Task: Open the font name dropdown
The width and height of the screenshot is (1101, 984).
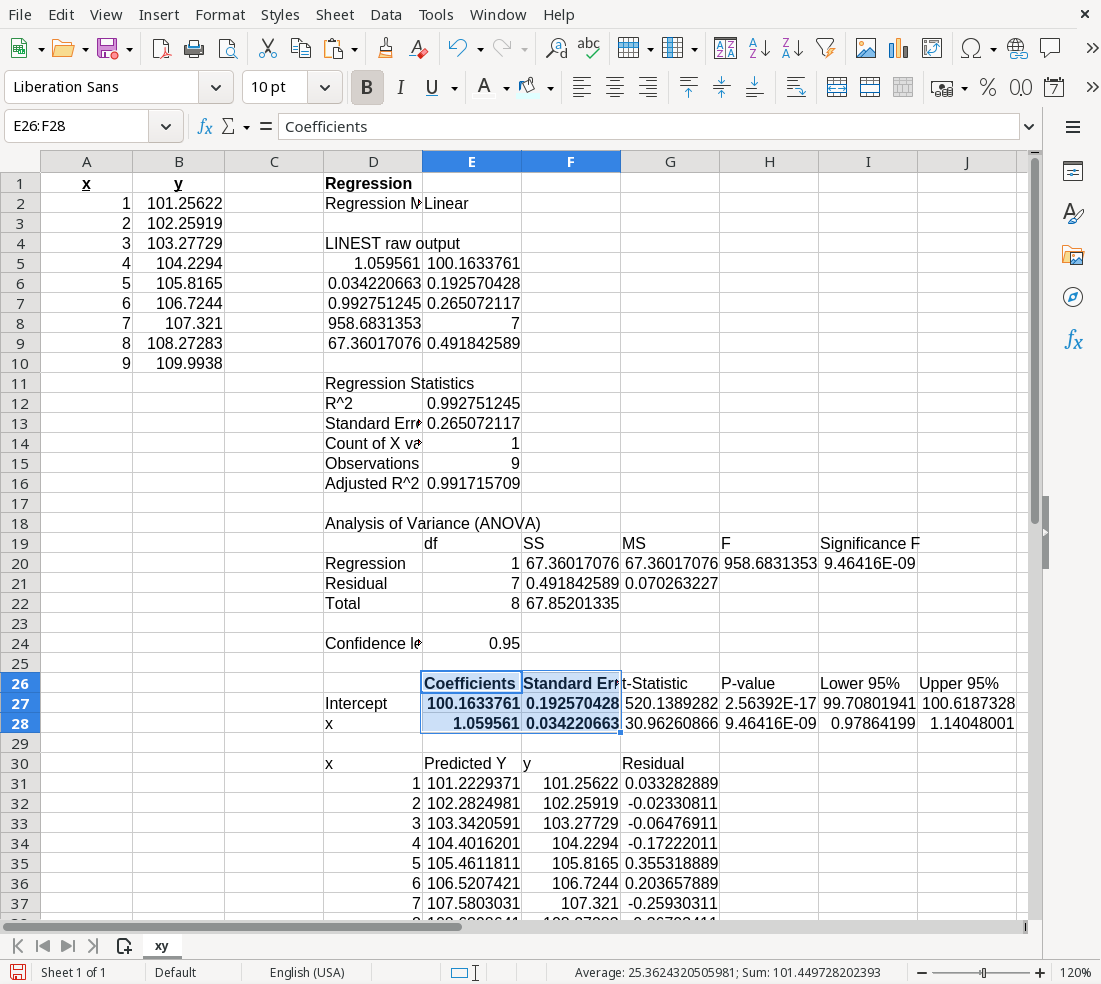Action: click(x=216, y=87)
